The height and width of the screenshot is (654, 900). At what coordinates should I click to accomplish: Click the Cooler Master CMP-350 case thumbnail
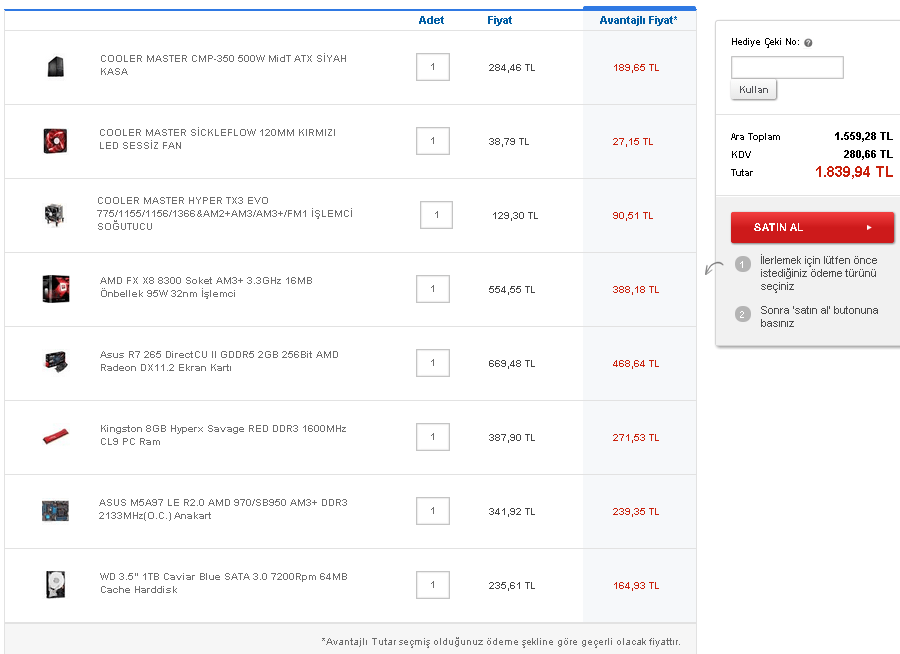coord(56,67)
